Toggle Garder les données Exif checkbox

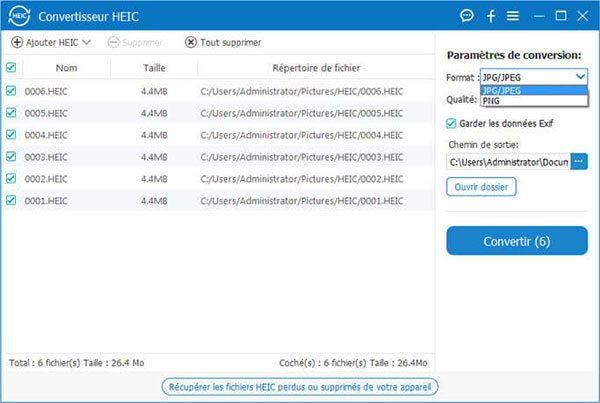(x=452, y=123)
